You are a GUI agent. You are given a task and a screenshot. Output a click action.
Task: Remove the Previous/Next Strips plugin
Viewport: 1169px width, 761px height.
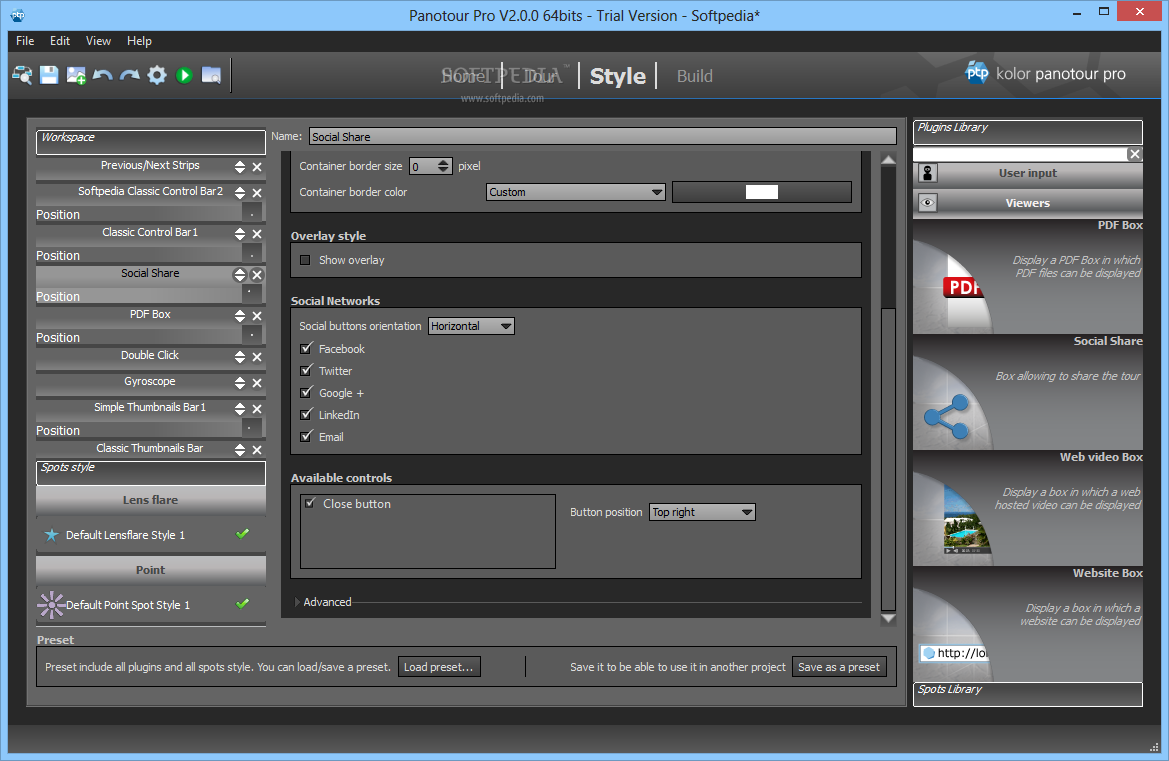257,167
